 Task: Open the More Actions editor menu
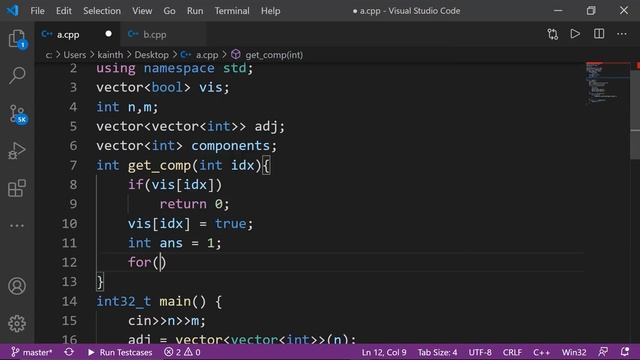(622, 34)
